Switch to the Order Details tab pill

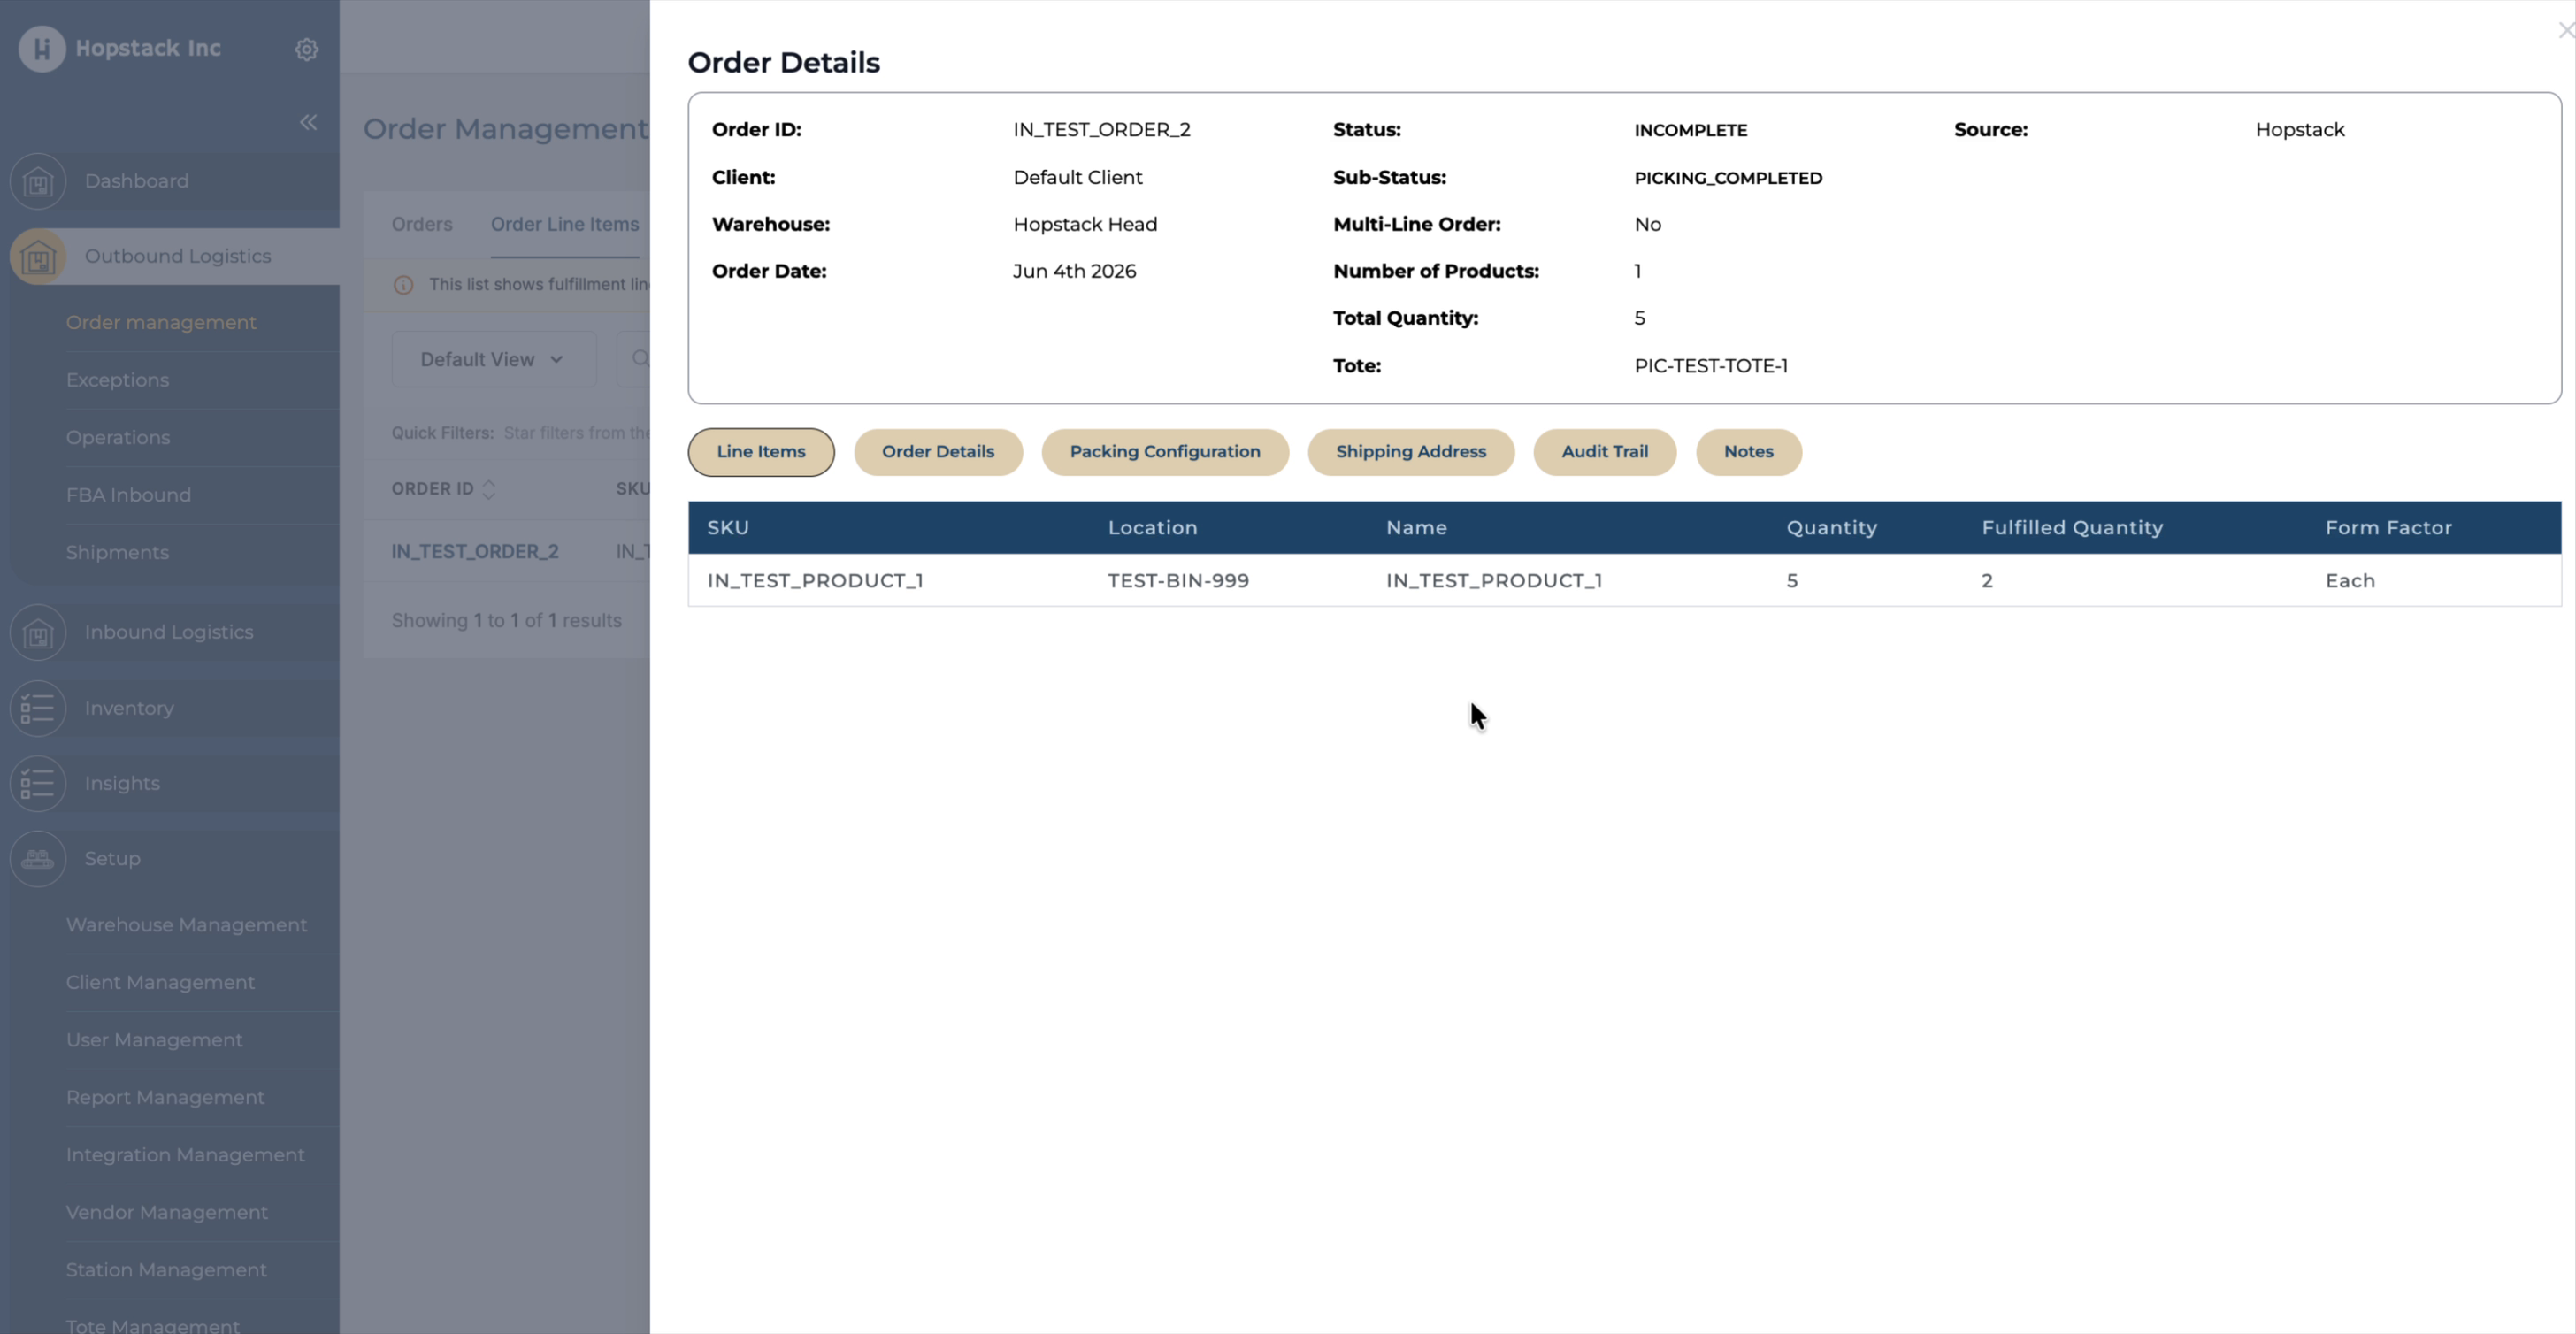pyautogui.click(x=938, y=452)
